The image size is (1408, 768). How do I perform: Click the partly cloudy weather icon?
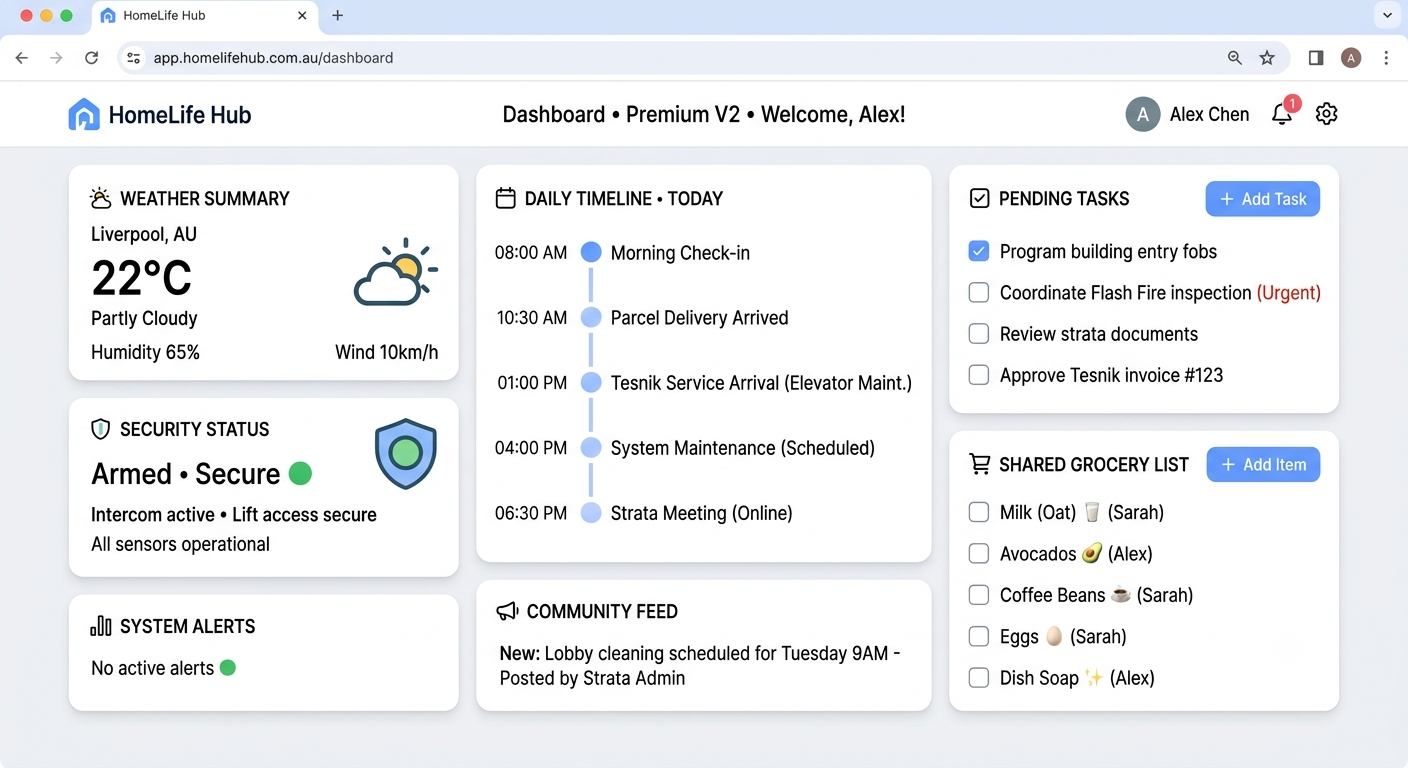tap(396, 272)
